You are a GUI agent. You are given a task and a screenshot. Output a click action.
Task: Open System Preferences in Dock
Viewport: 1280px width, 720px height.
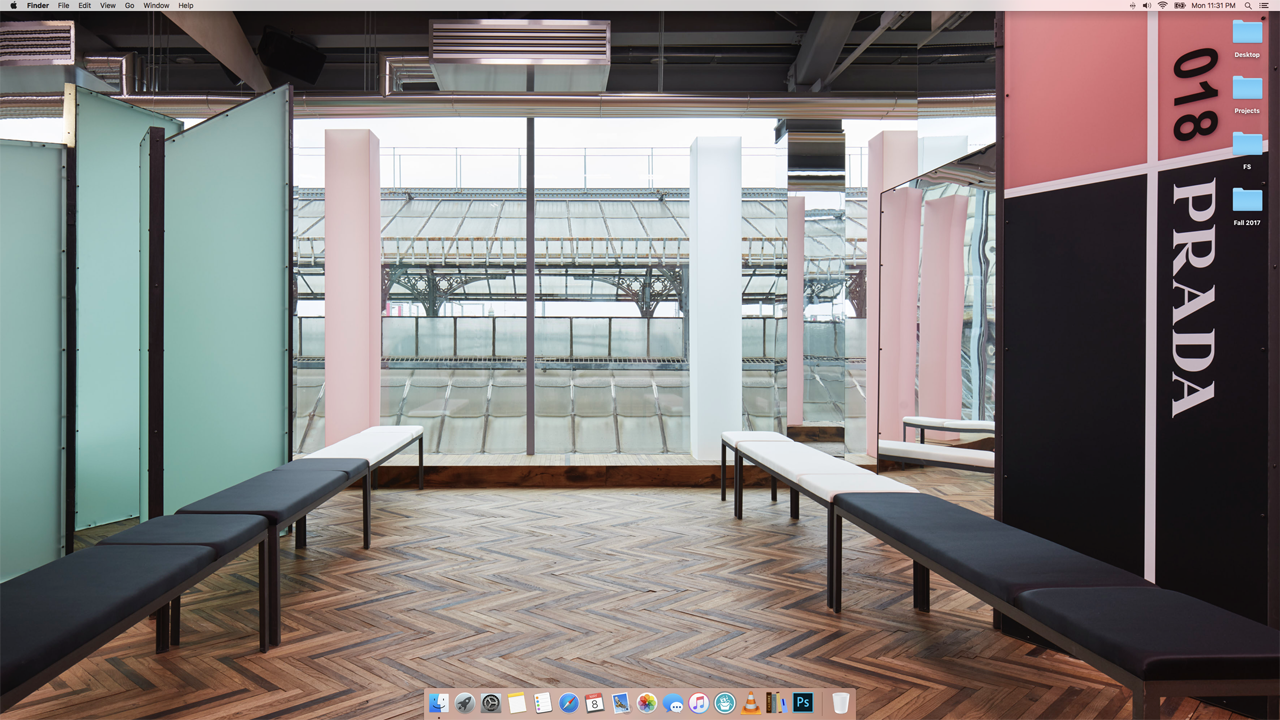coord(490,703)
